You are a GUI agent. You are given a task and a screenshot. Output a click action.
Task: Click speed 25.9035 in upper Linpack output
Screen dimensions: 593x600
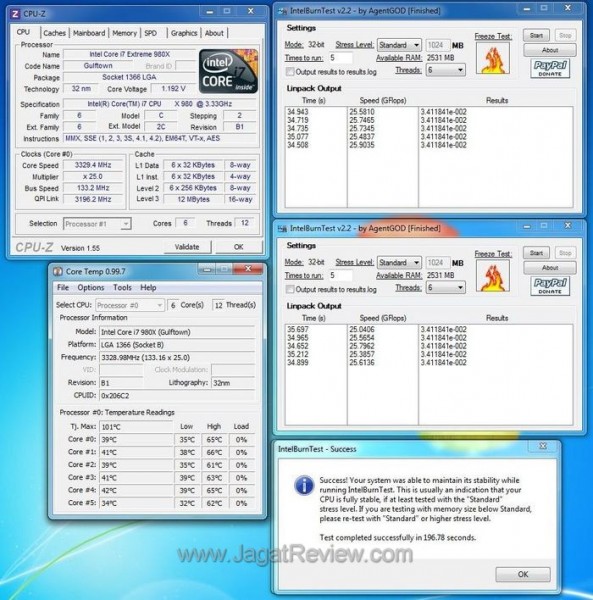(x=362, y=145)
